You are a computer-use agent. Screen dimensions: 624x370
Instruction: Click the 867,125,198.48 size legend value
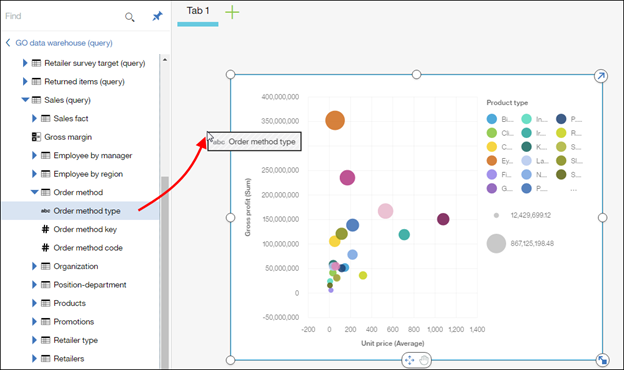click(x=532, y=243)
